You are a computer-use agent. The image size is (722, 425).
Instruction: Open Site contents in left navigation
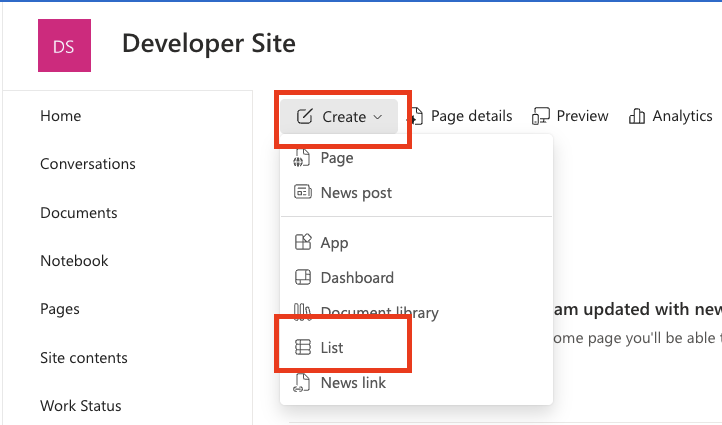coord(84,358)
